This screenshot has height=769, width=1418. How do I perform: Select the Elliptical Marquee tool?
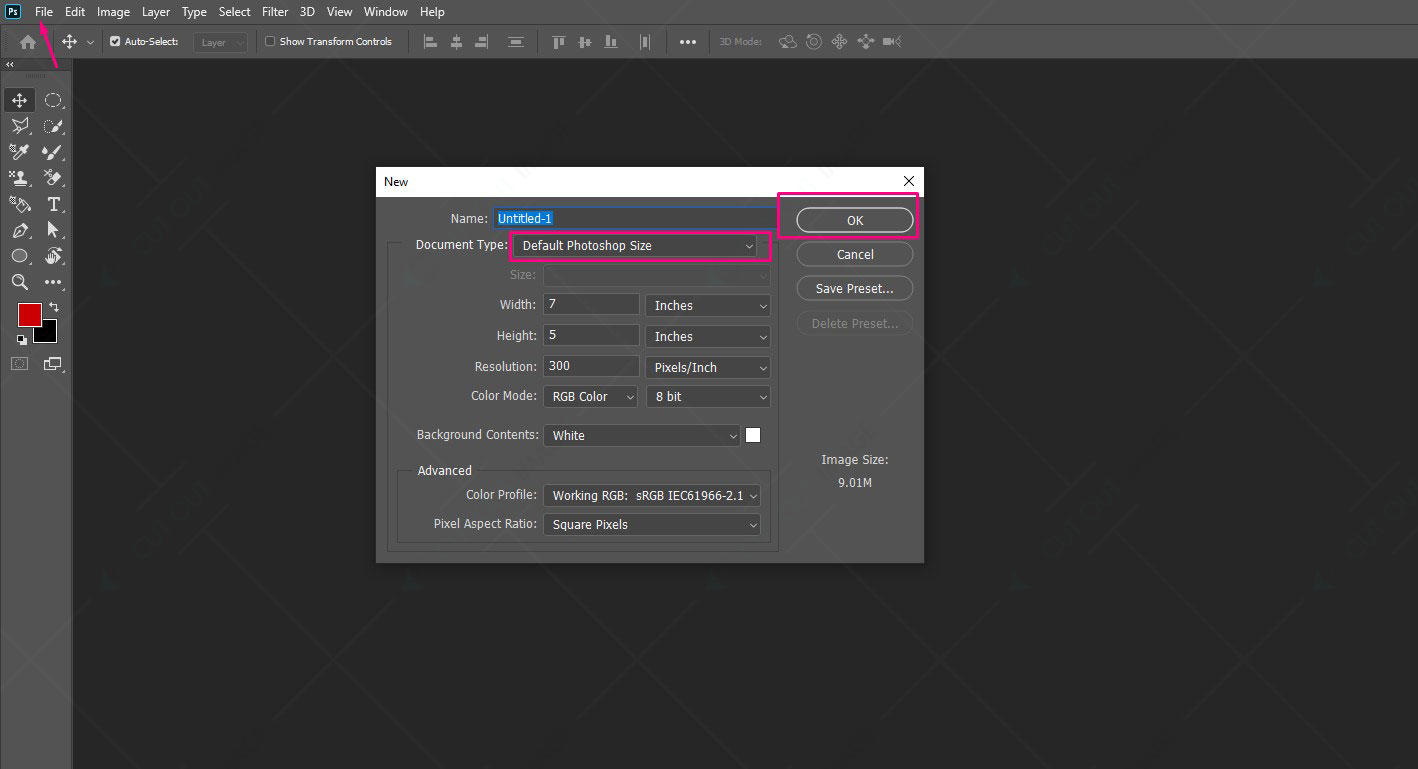pos(53,100)
